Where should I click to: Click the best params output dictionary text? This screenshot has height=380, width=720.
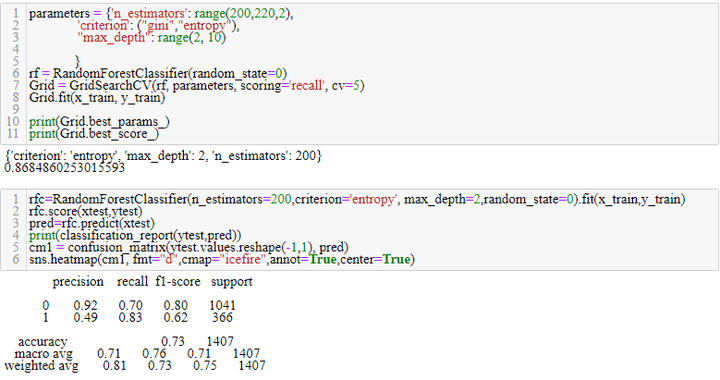pyautogui.click(x=163, y=156)
